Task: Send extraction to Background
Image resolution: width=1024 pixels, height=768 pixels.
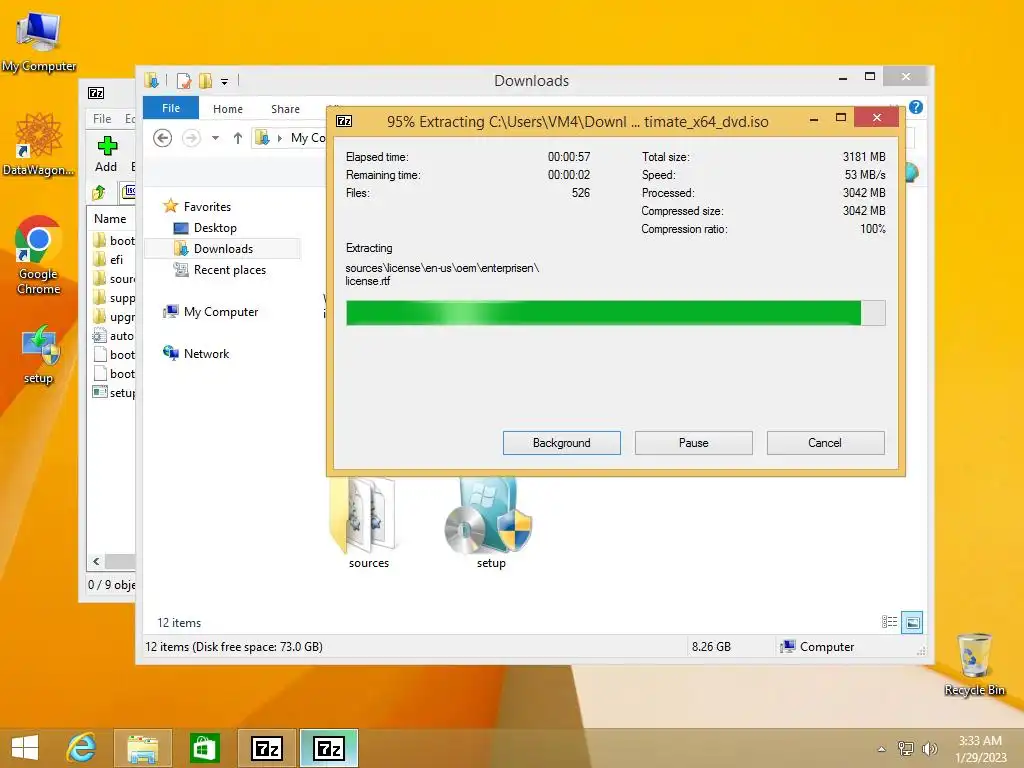Action: pos(562,443)
